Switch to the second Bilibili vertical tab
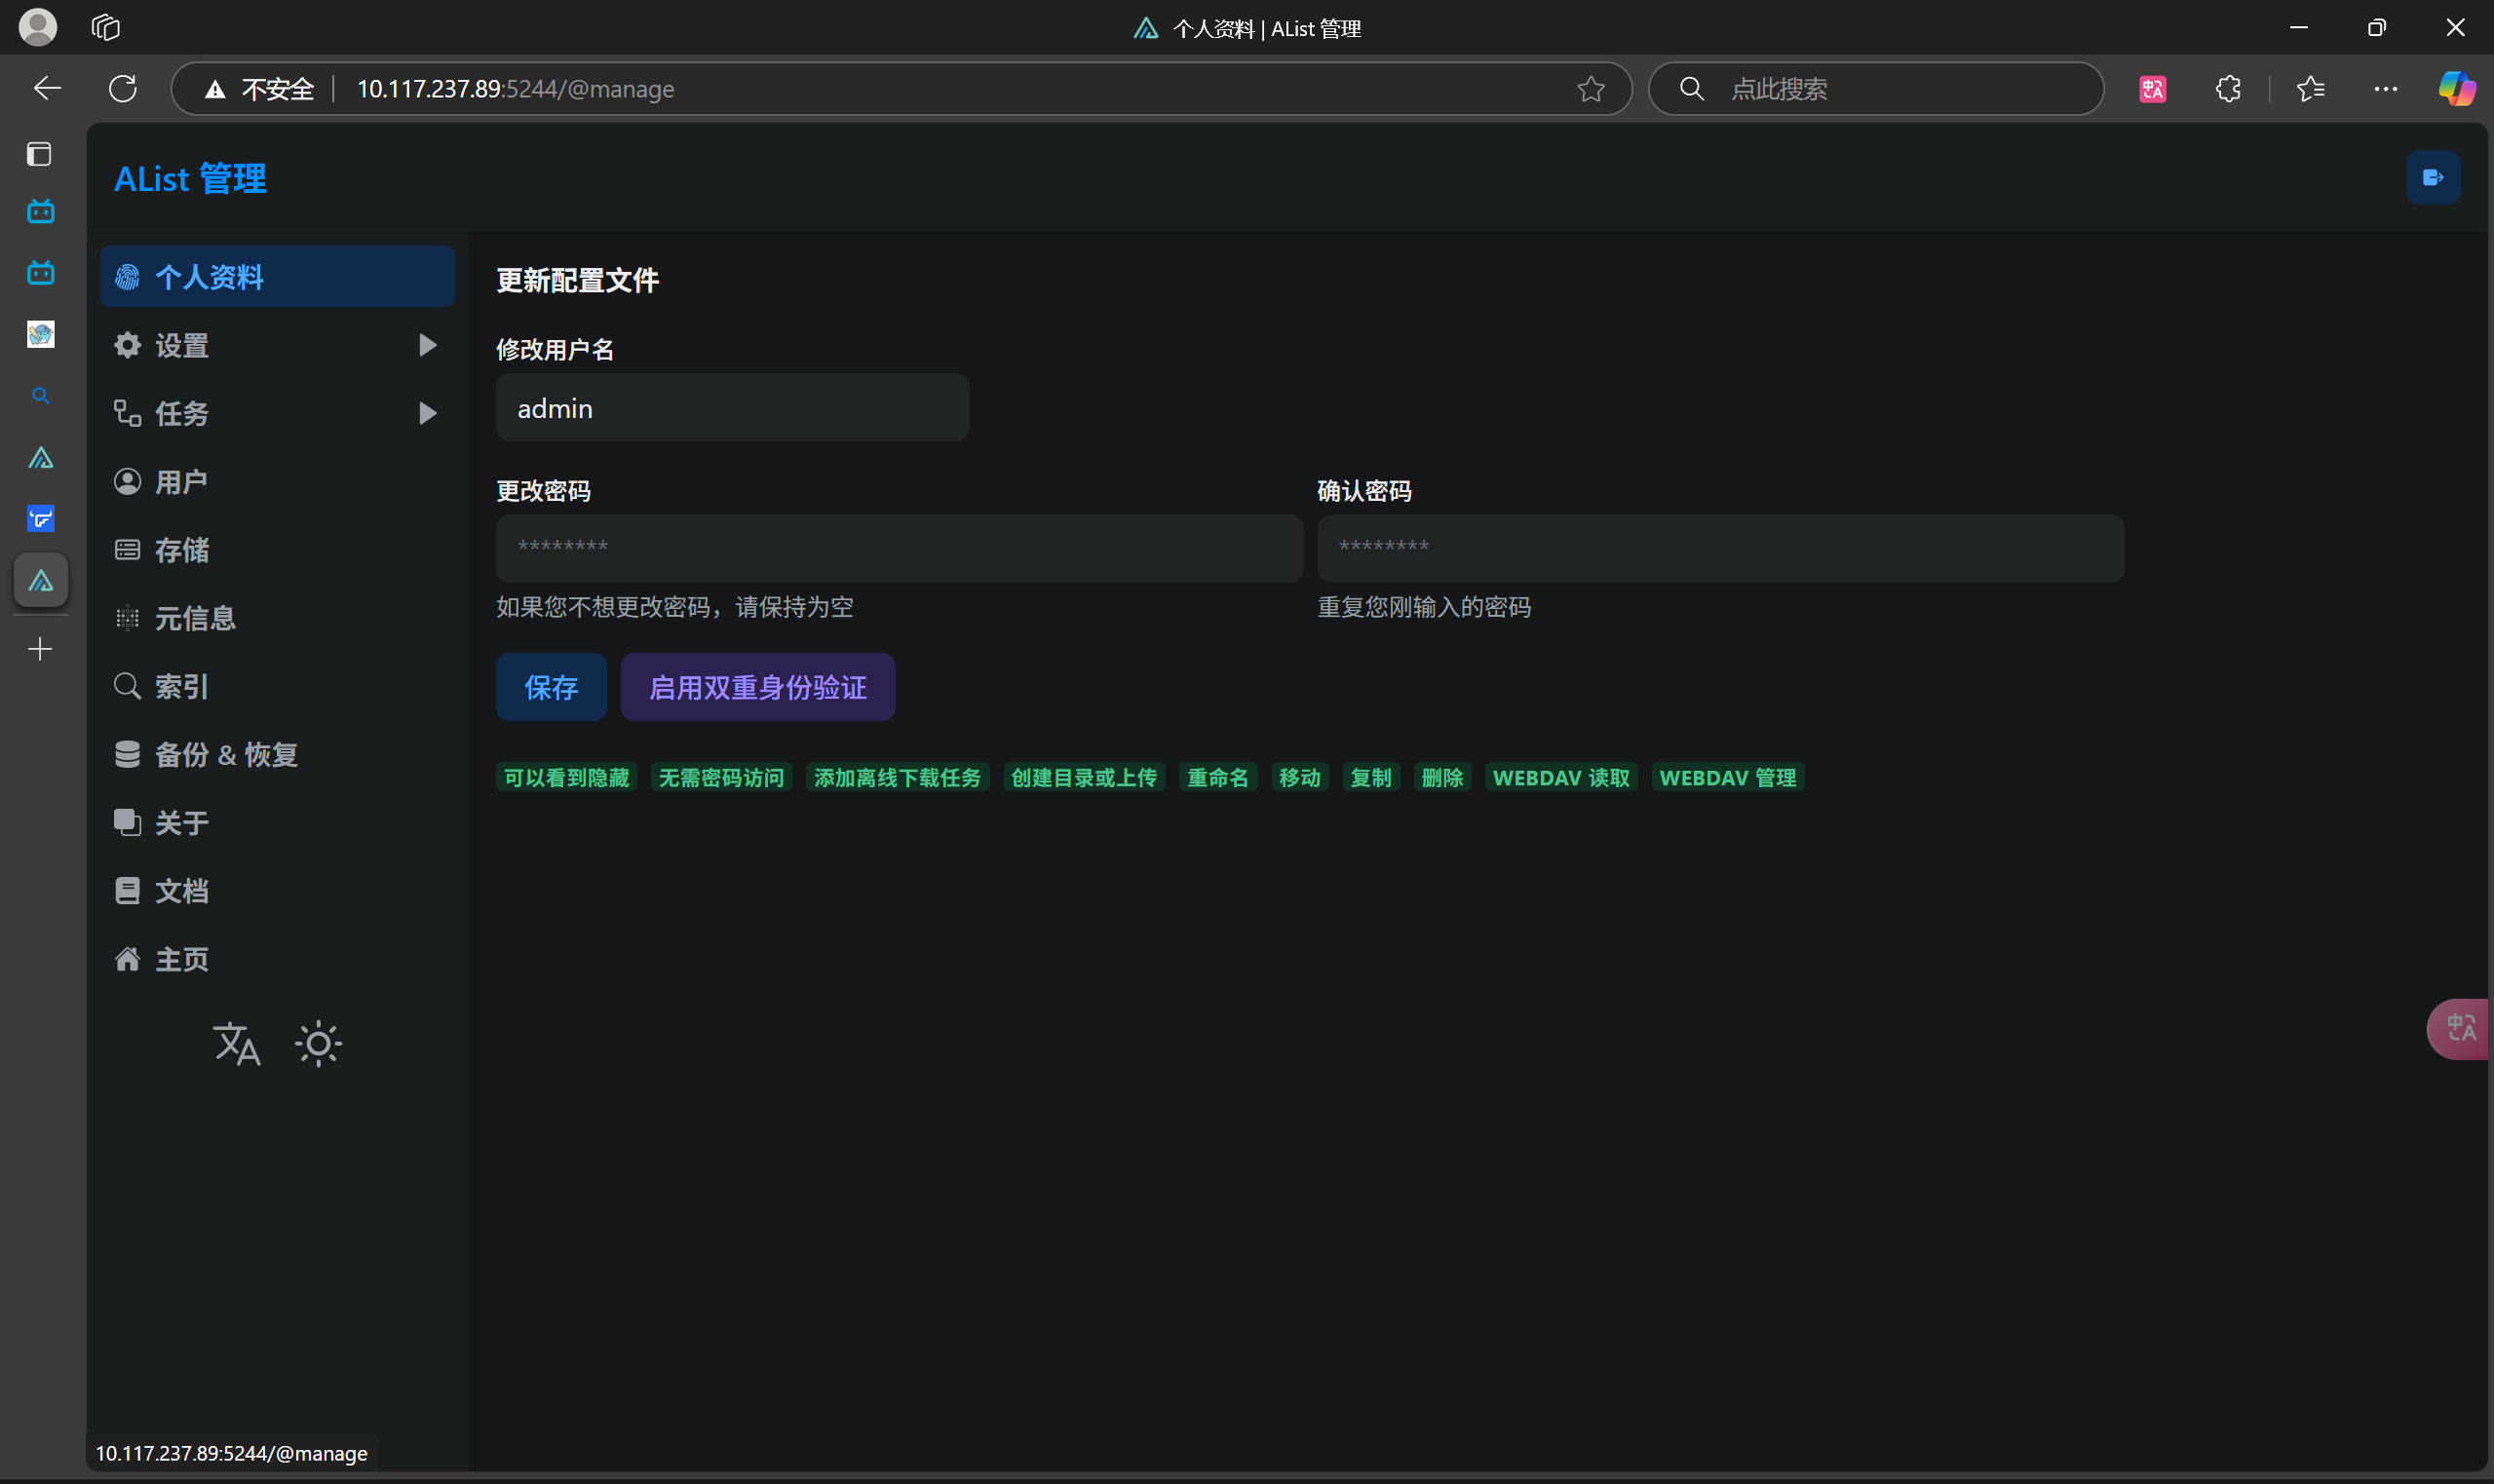Image resolution: width=2494 pixels, height=1484 pixels. pos(40,272)
